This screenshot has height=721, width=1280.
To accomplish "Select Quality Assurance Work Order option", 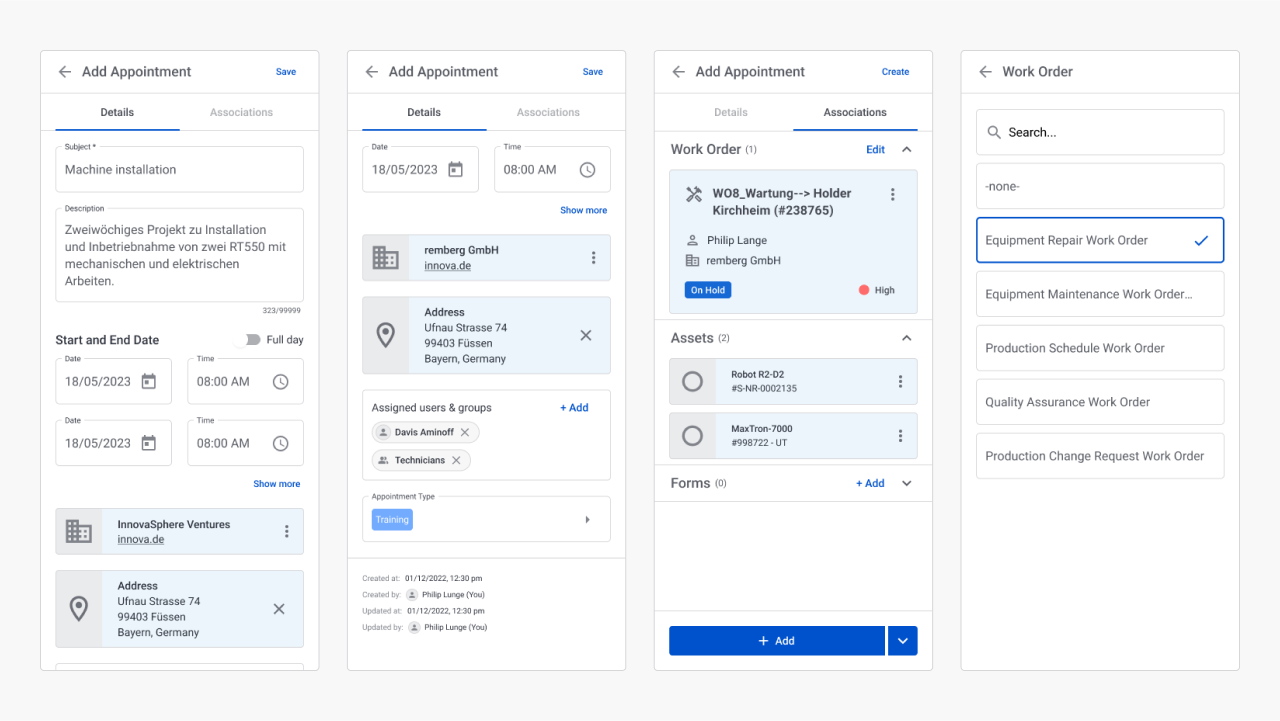I will (x=1100, y=402).
